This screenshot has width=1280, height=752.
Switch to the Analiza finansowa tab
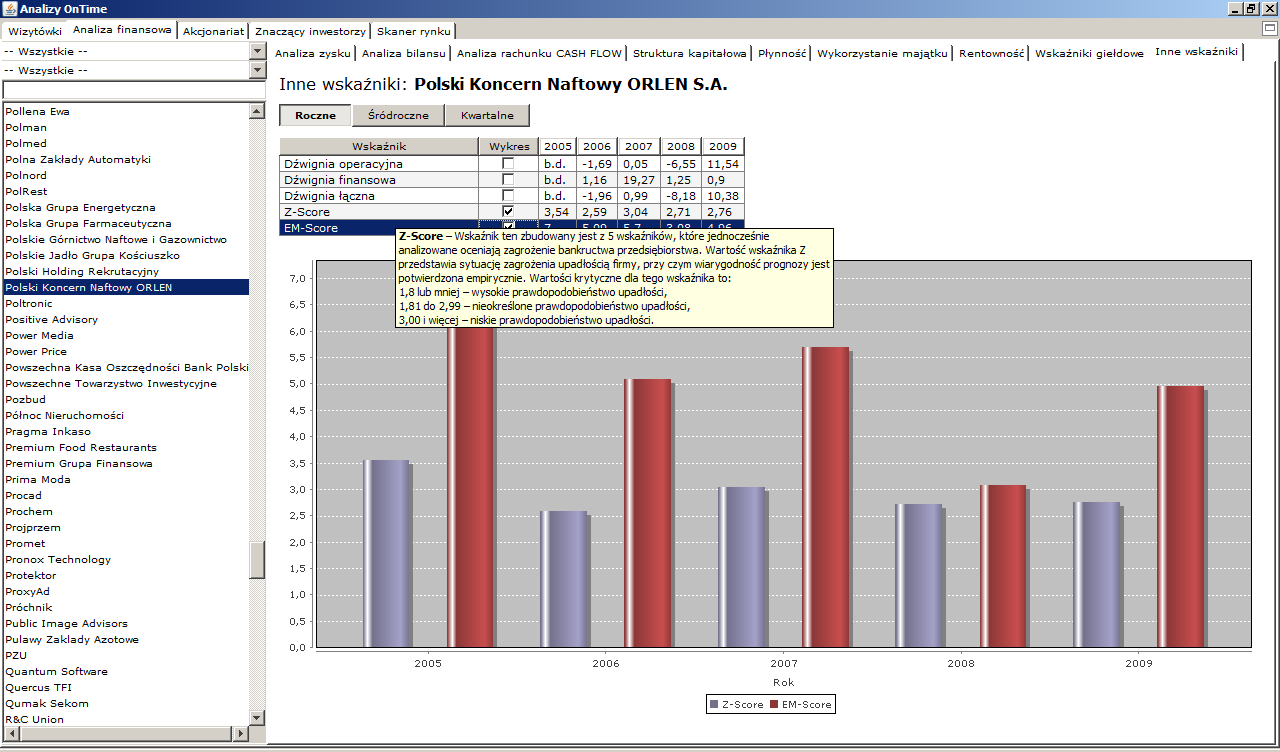click(122, 30)
